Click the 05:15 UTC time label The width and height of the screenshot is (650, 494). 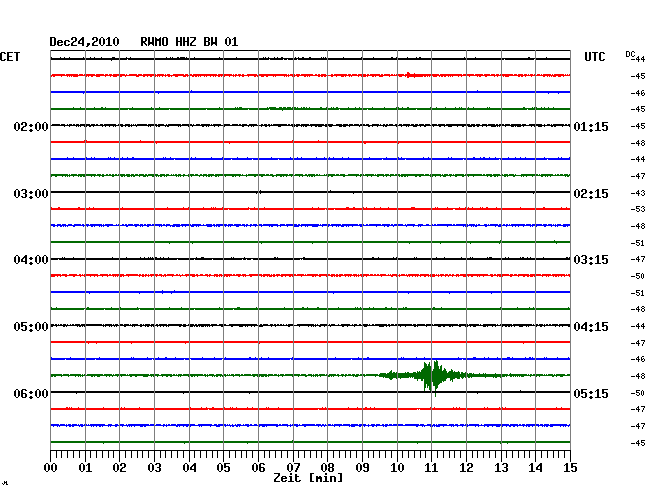(x=591, y=393)
